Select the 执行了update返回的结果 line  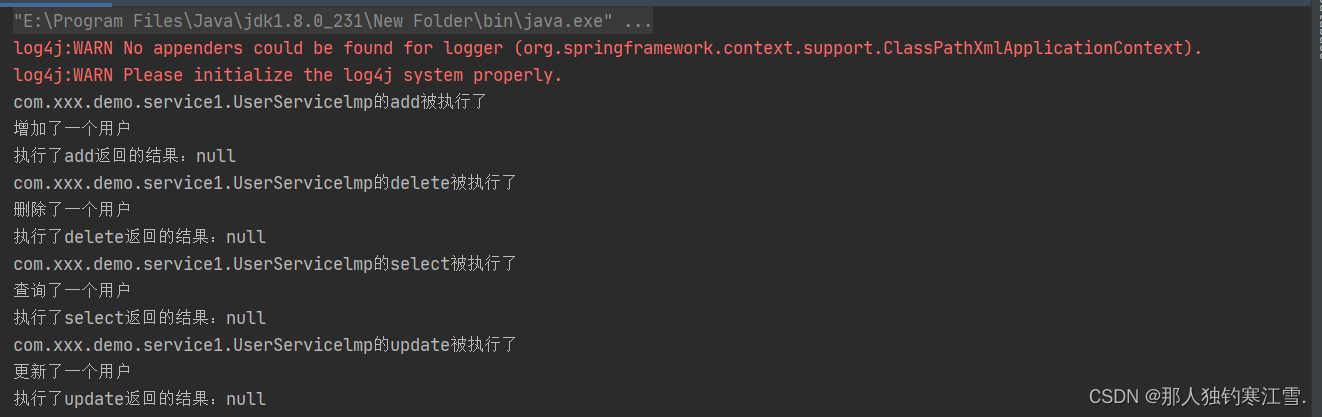tap(140, 399)
